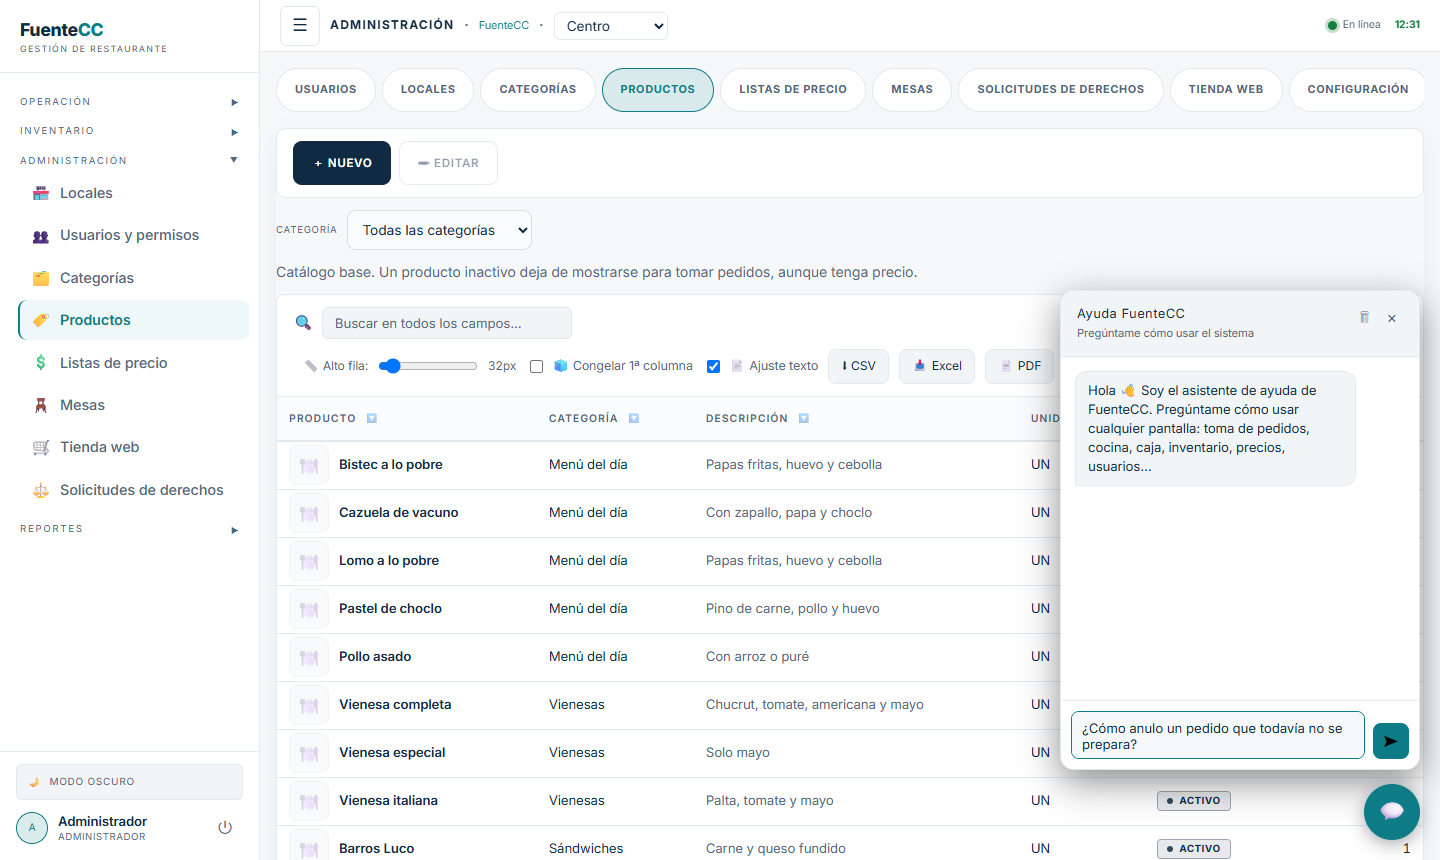Viewport: 1440px width, 860px height.
Task: Click the + Nuevo button
Action: tap(342, 163)
